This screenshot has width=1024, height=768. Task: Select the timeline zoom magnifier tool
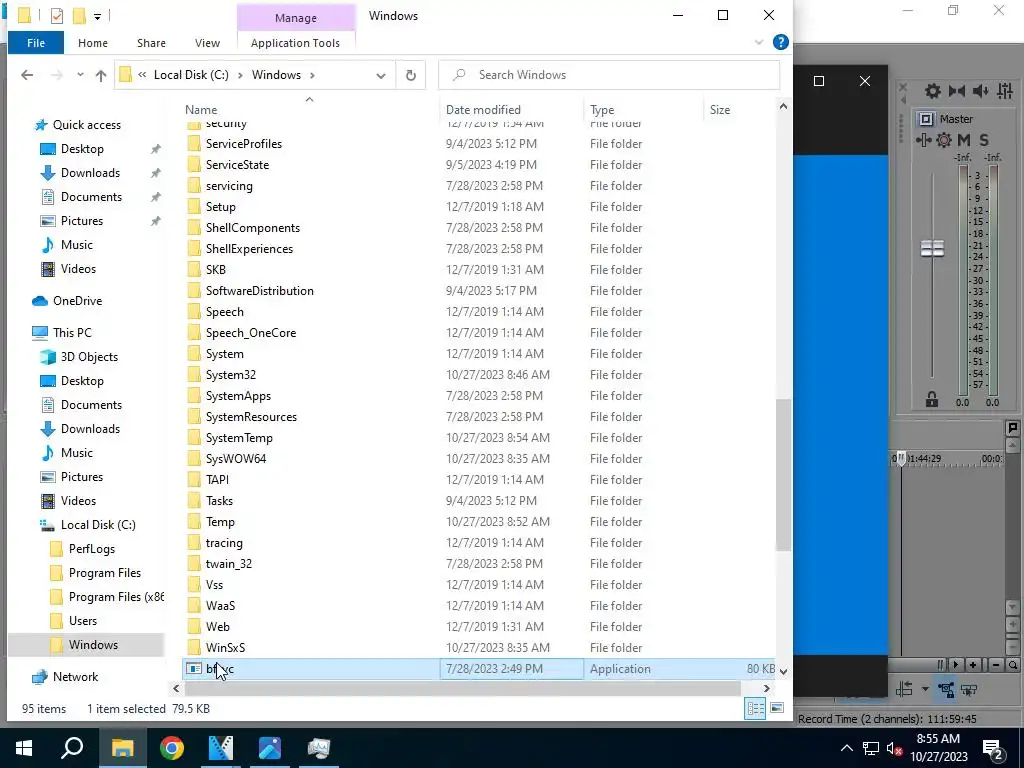click(1013, 665)
